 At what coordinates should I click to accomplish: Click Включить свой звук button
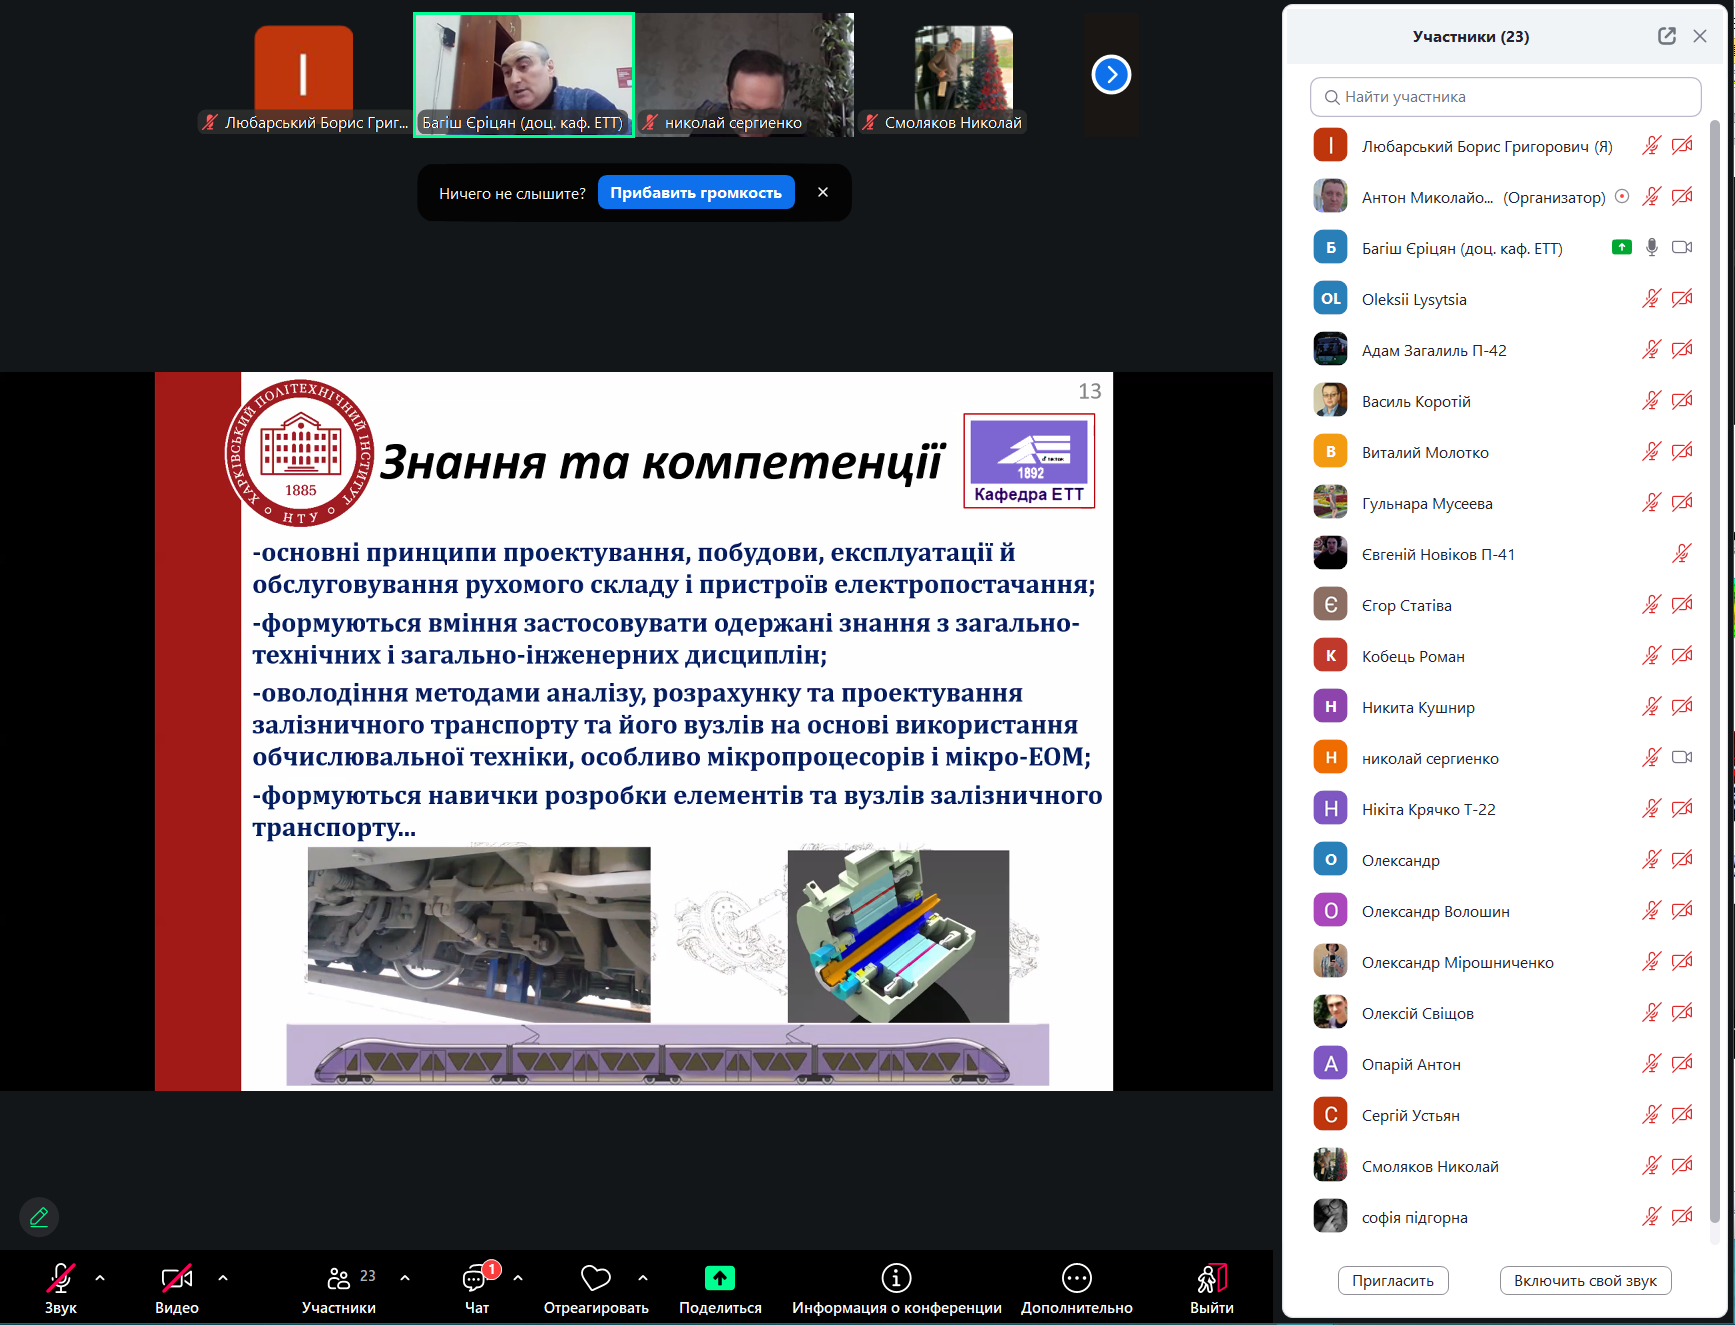pyautogui.click(x=1585, y=1281)
